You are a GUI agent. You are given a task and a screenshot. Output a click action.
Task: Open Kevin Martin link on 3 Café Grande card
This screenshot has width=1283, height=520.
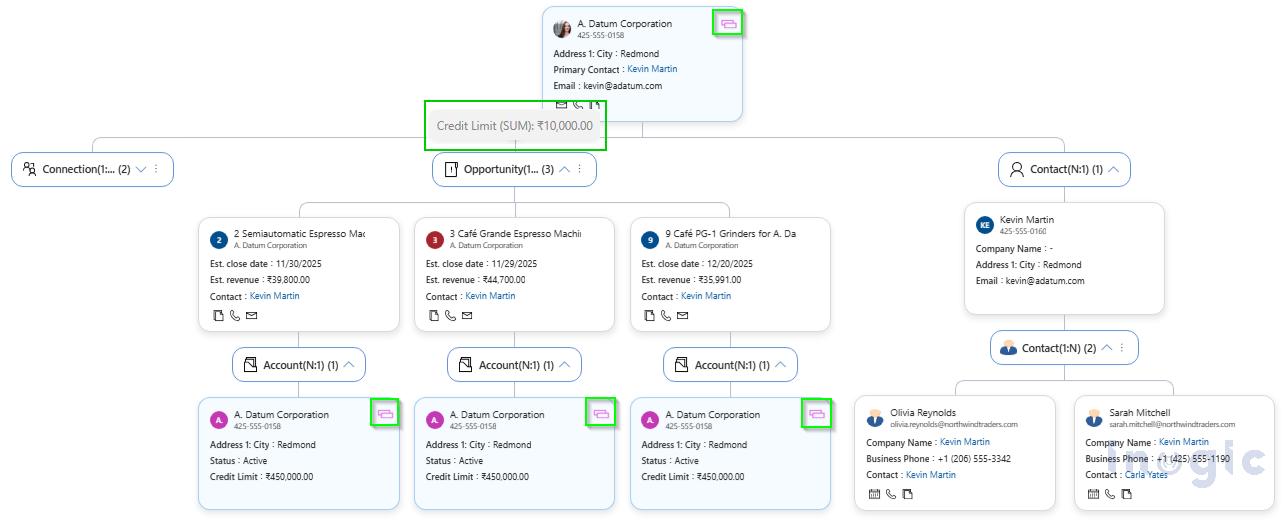pyautogui.click(x=490, y=296)
